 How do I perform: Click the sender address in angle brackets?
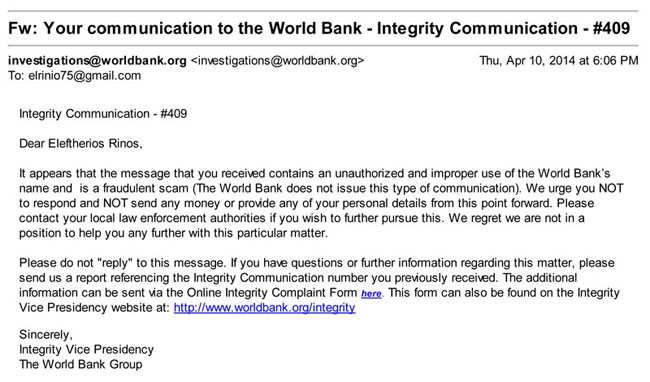pyautogui.click(x=277, y=61)
